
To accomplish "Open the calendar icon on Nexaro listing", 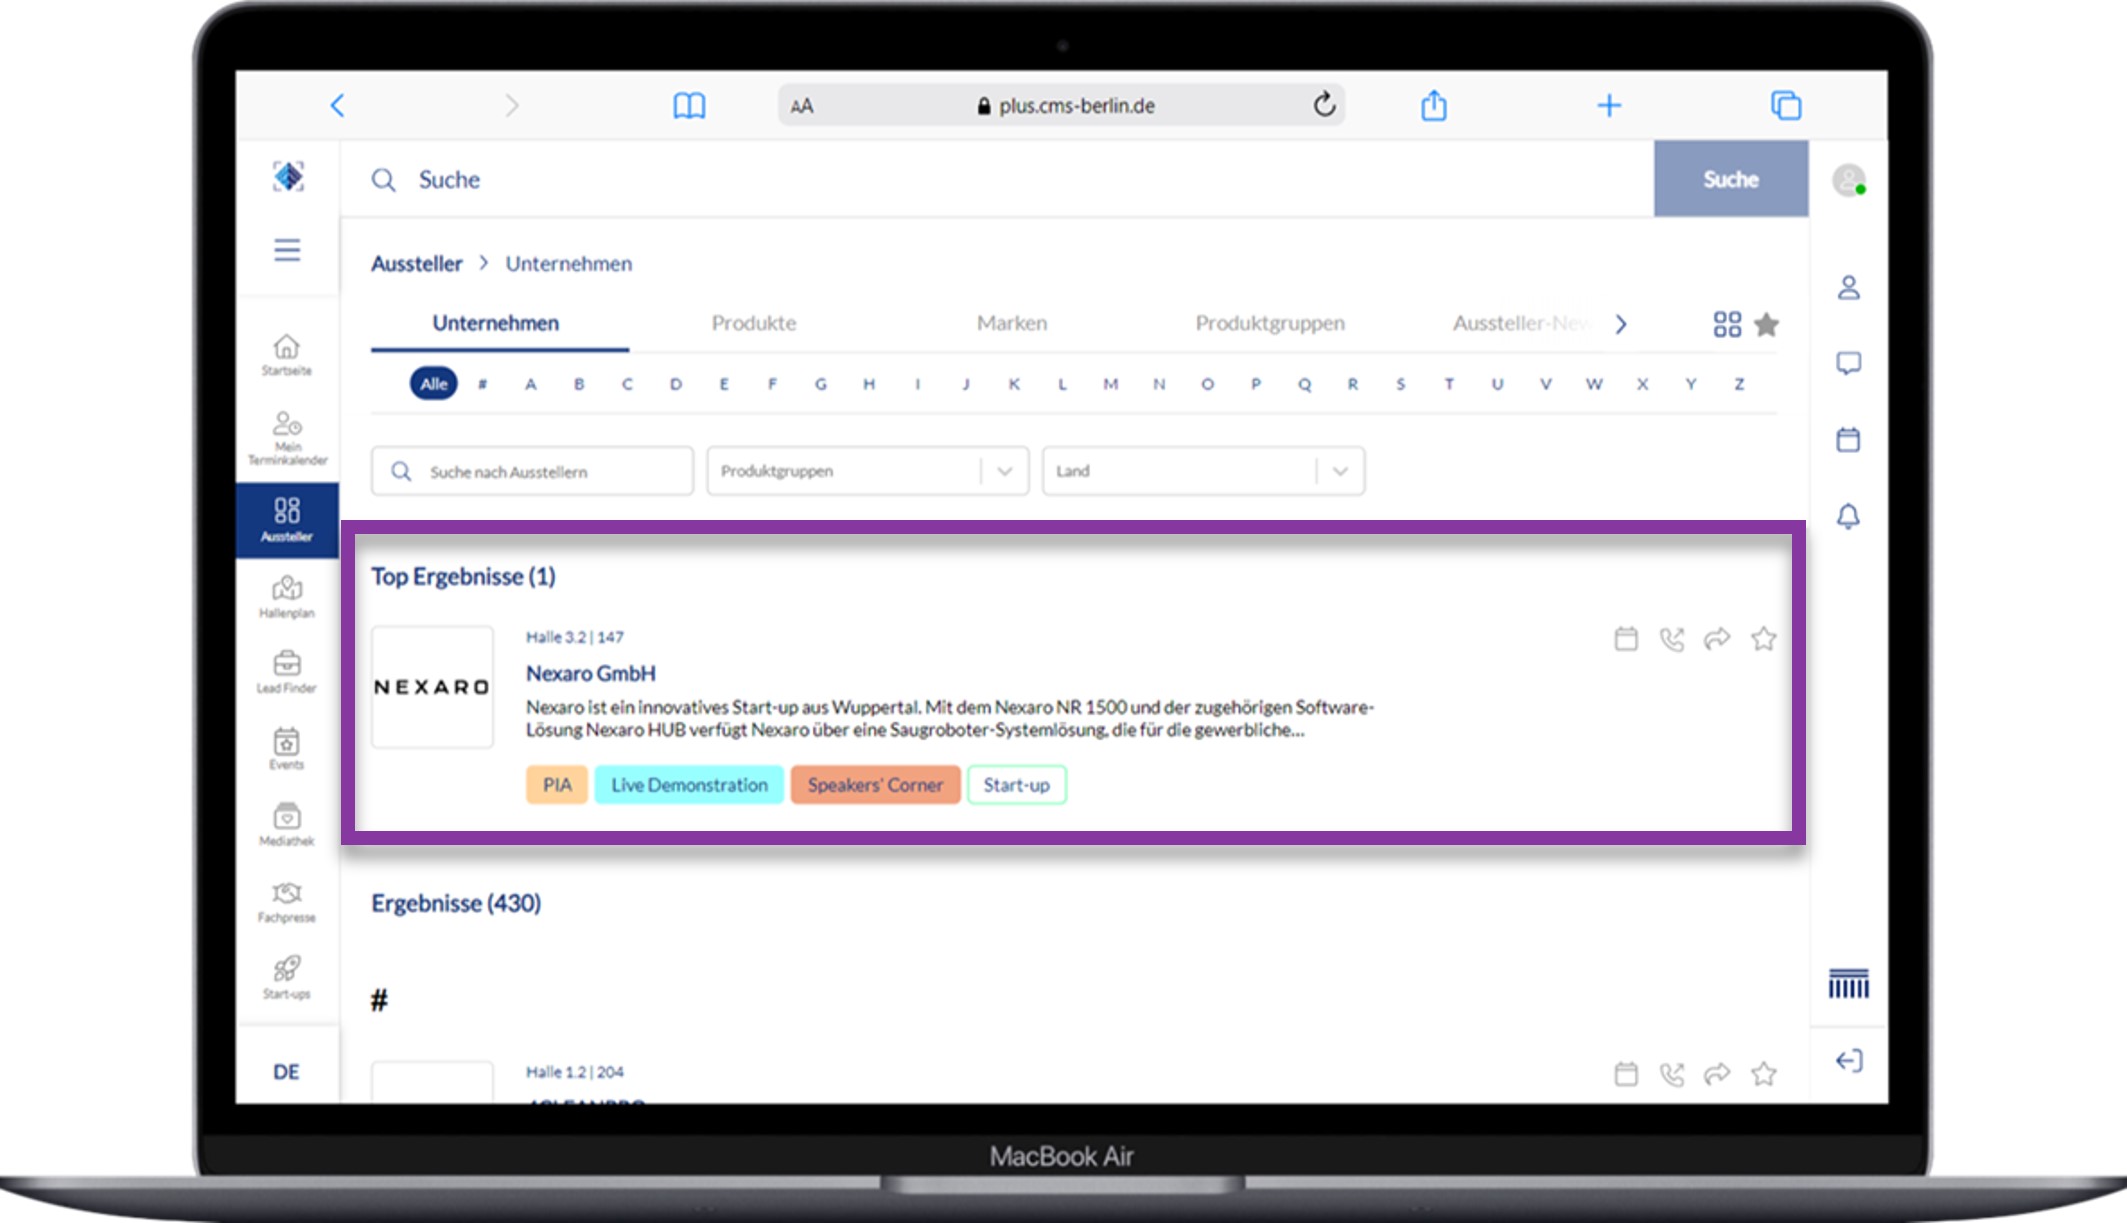I will (1626, 637).
